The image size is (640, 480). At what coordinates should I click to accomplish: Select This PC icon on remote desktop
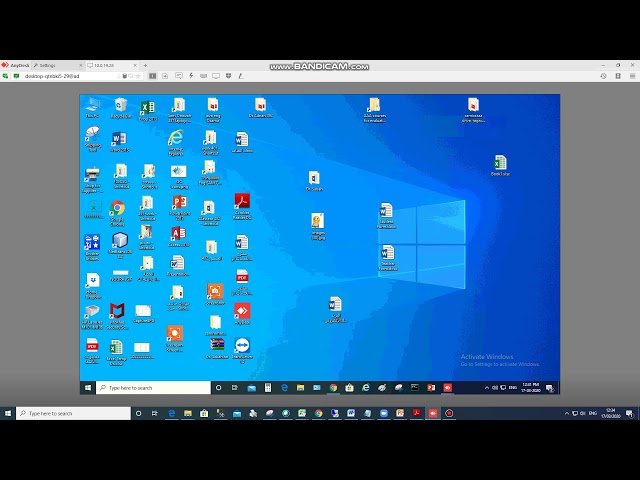pyautogui.click(x=92, y=108)
